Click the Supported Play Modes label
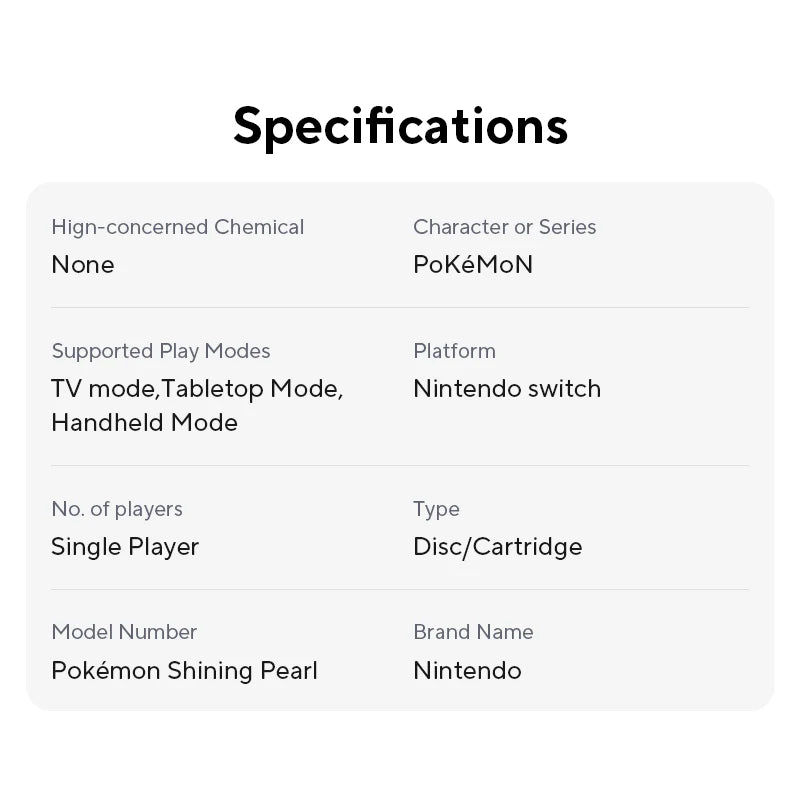Viewport: 800px width, 800px height. (161, 351)
